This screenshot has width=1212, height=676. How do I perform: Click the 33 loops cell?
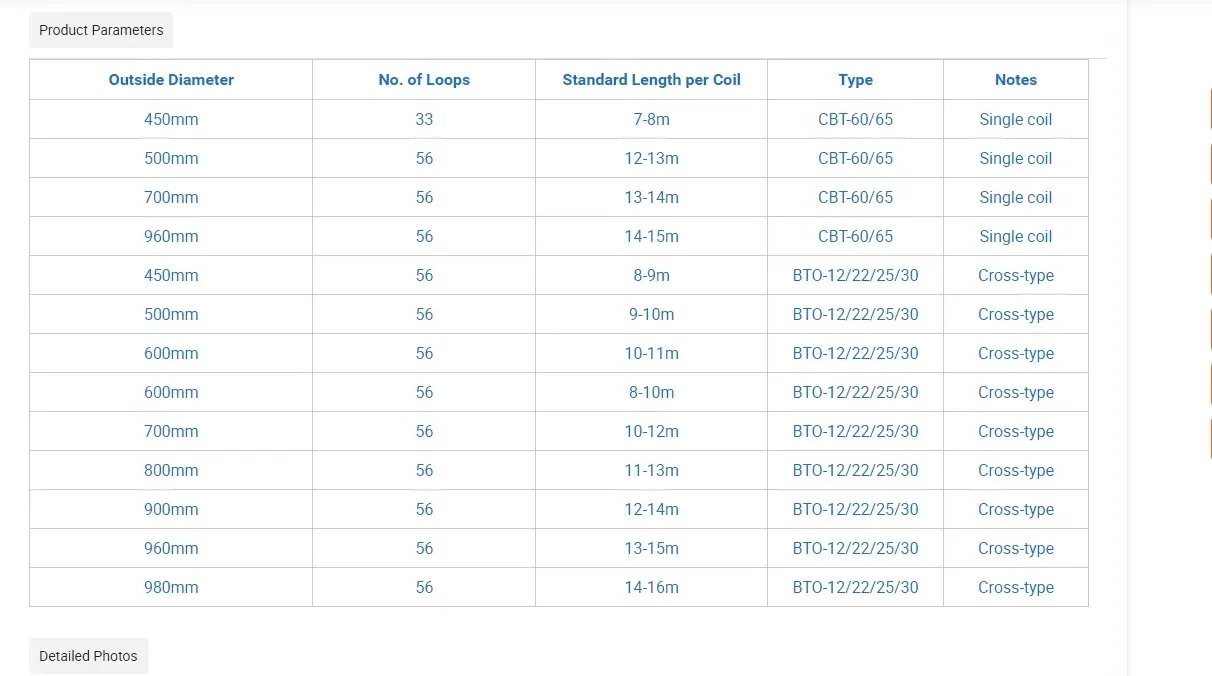(x=424, y=119)
